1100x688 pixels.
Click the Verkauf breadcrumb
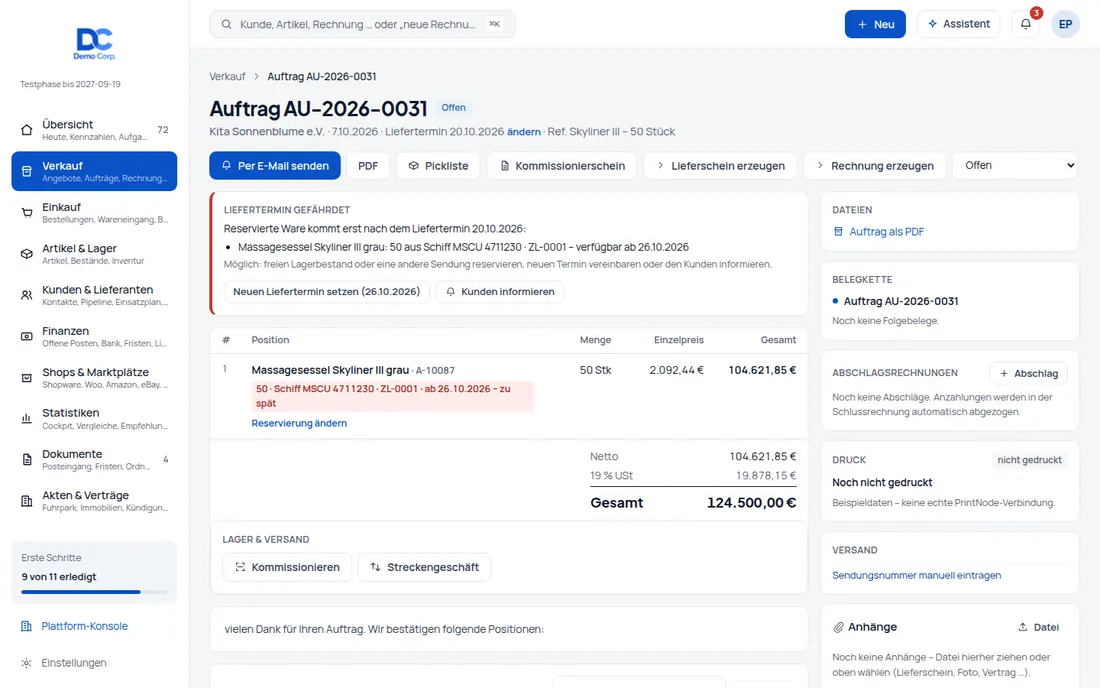[x=227, y=76]
